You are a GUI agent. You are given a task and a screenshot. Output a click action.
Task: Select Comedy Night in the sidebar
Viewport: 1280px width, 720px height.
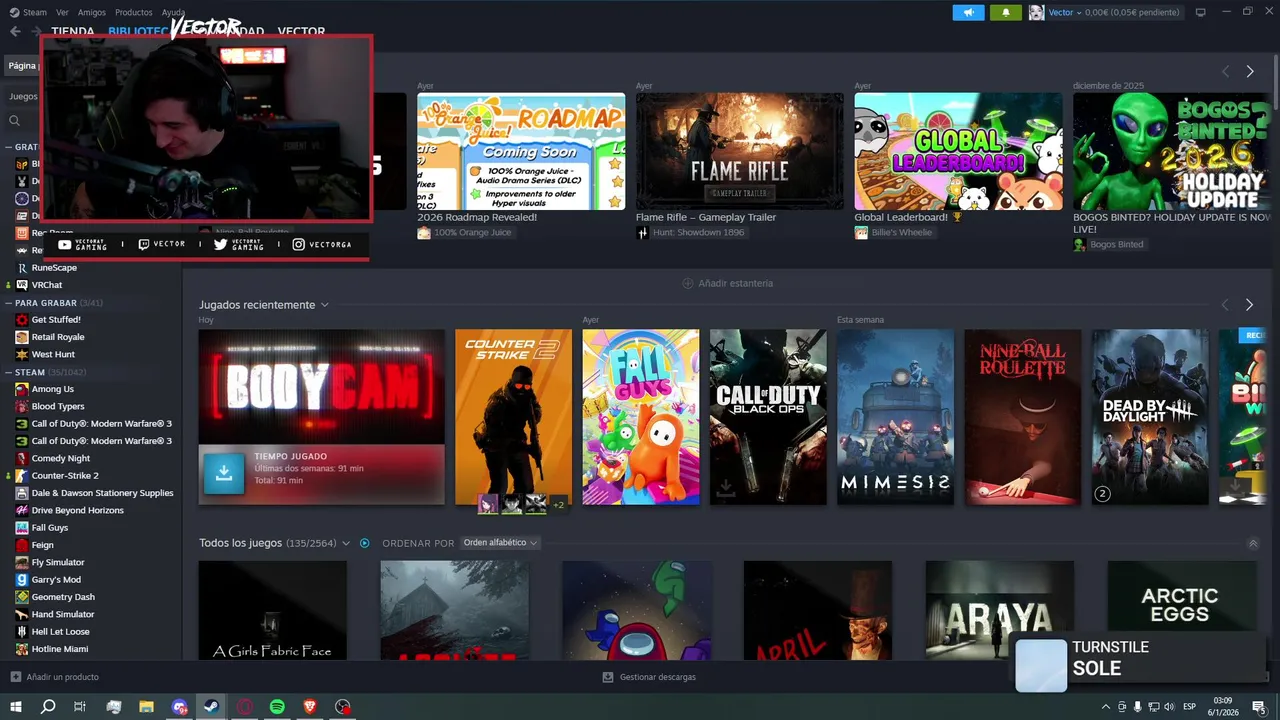point(61,458)
